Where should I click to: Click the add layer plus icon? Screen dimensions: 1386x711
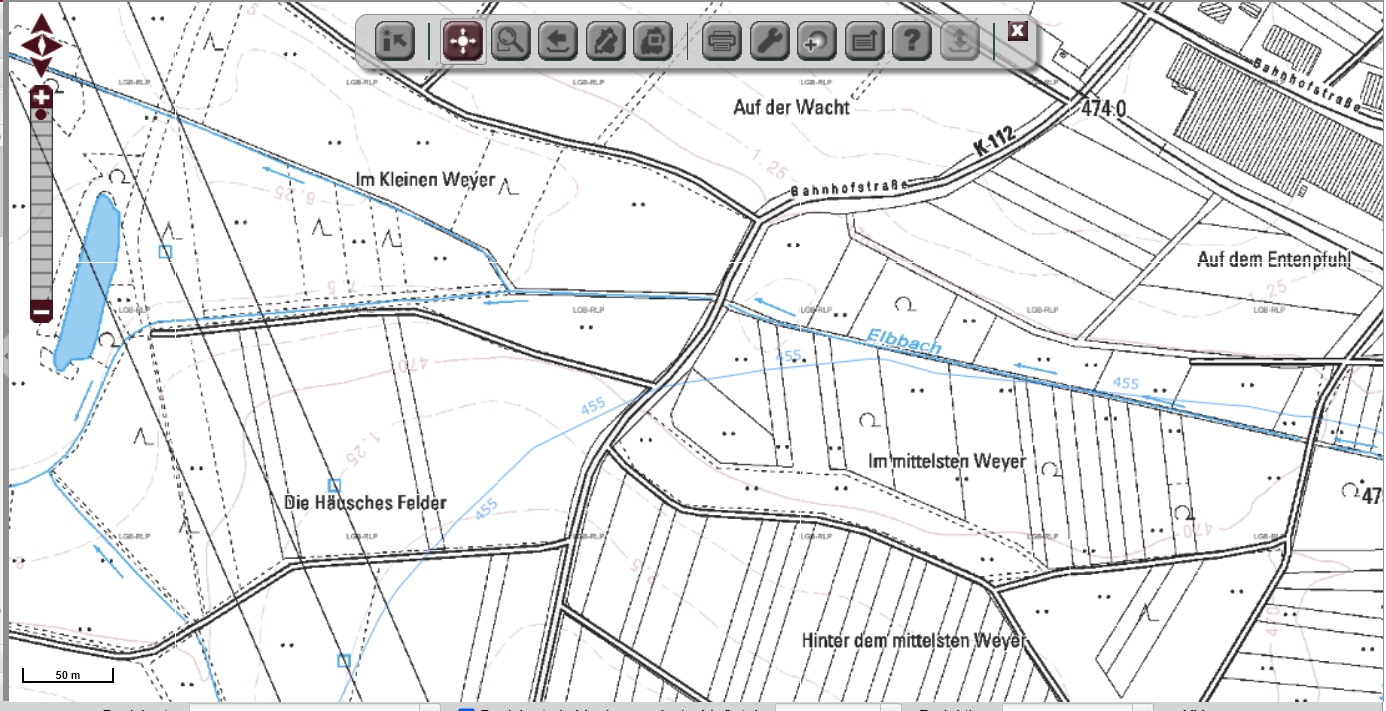(x=816, y=42)
